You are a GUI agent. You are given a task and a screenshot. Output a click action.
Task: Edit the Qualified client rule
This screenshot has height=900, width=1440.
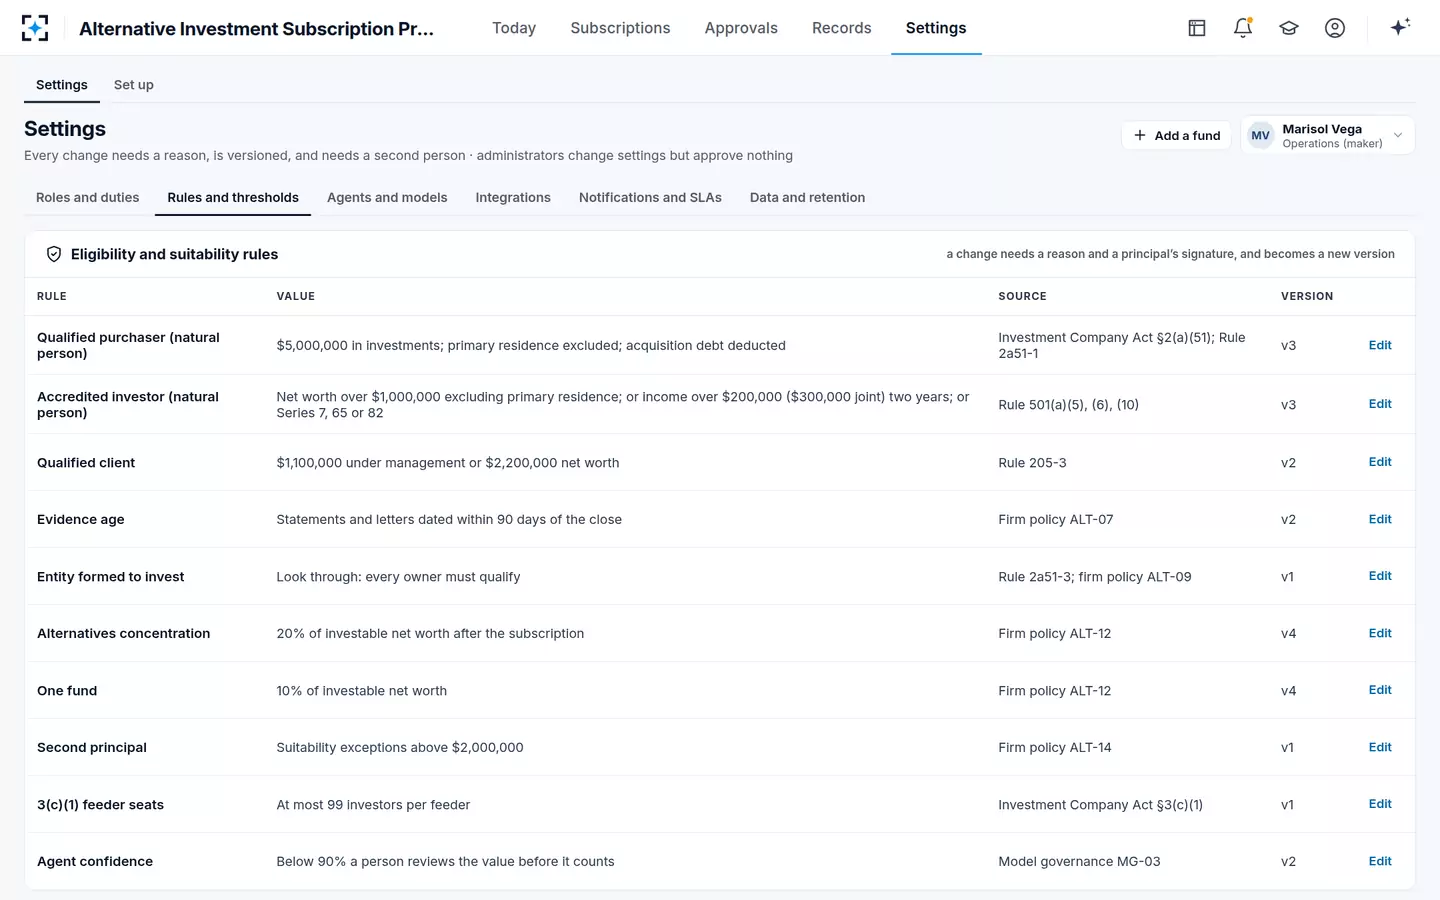[x=1380, y=462]
